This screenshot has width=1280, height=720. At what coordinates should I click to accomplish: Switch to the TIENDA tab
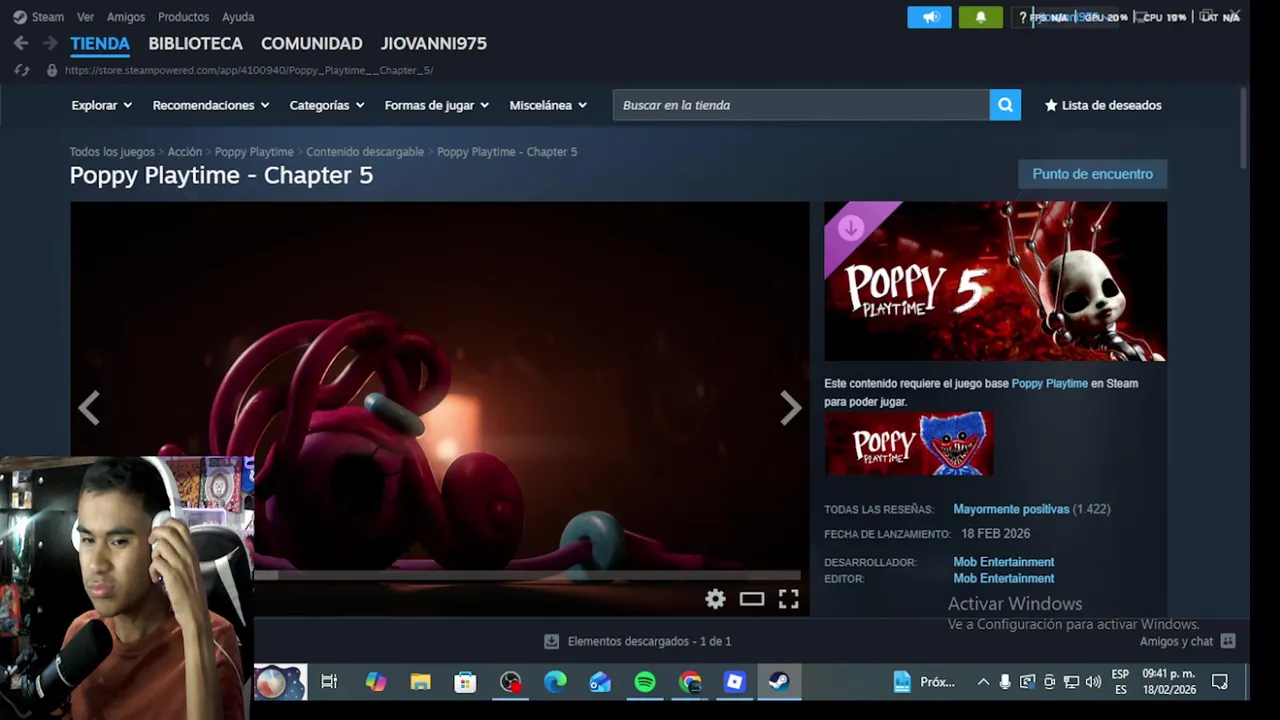(100, 43)
